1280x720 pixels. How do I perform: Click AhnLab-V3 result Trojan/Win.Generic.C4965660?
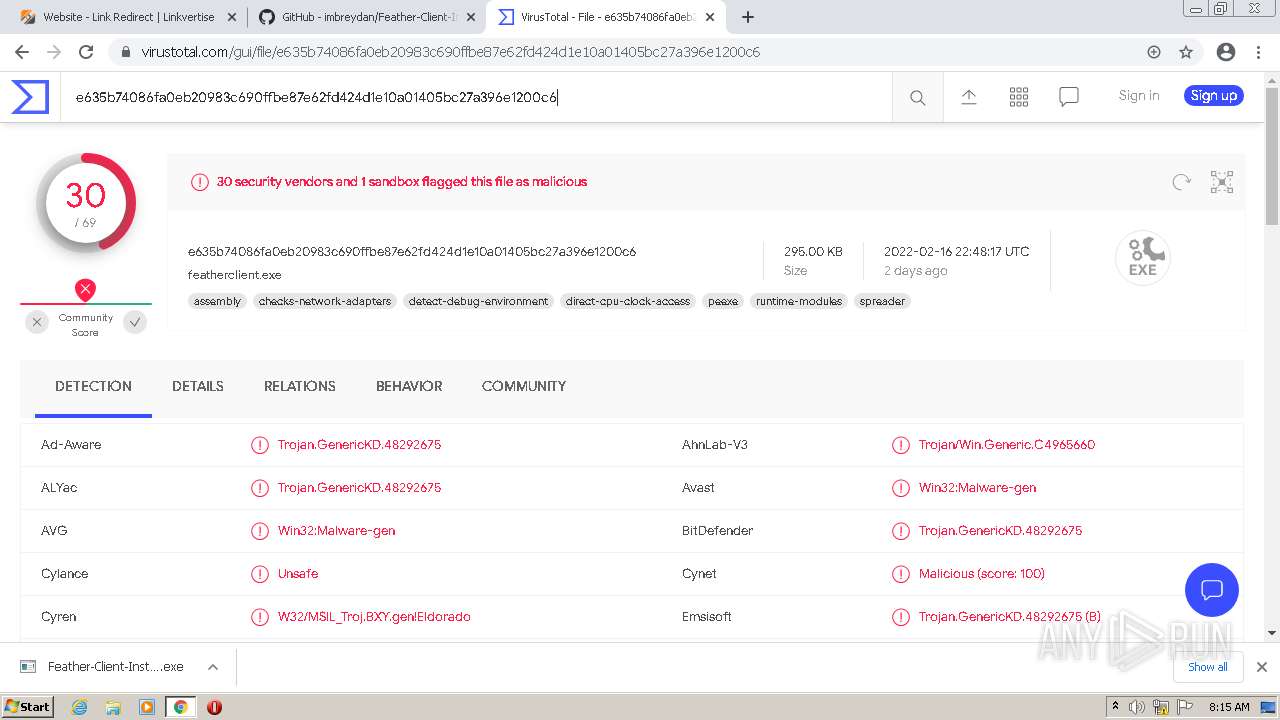pos(1007,445)
